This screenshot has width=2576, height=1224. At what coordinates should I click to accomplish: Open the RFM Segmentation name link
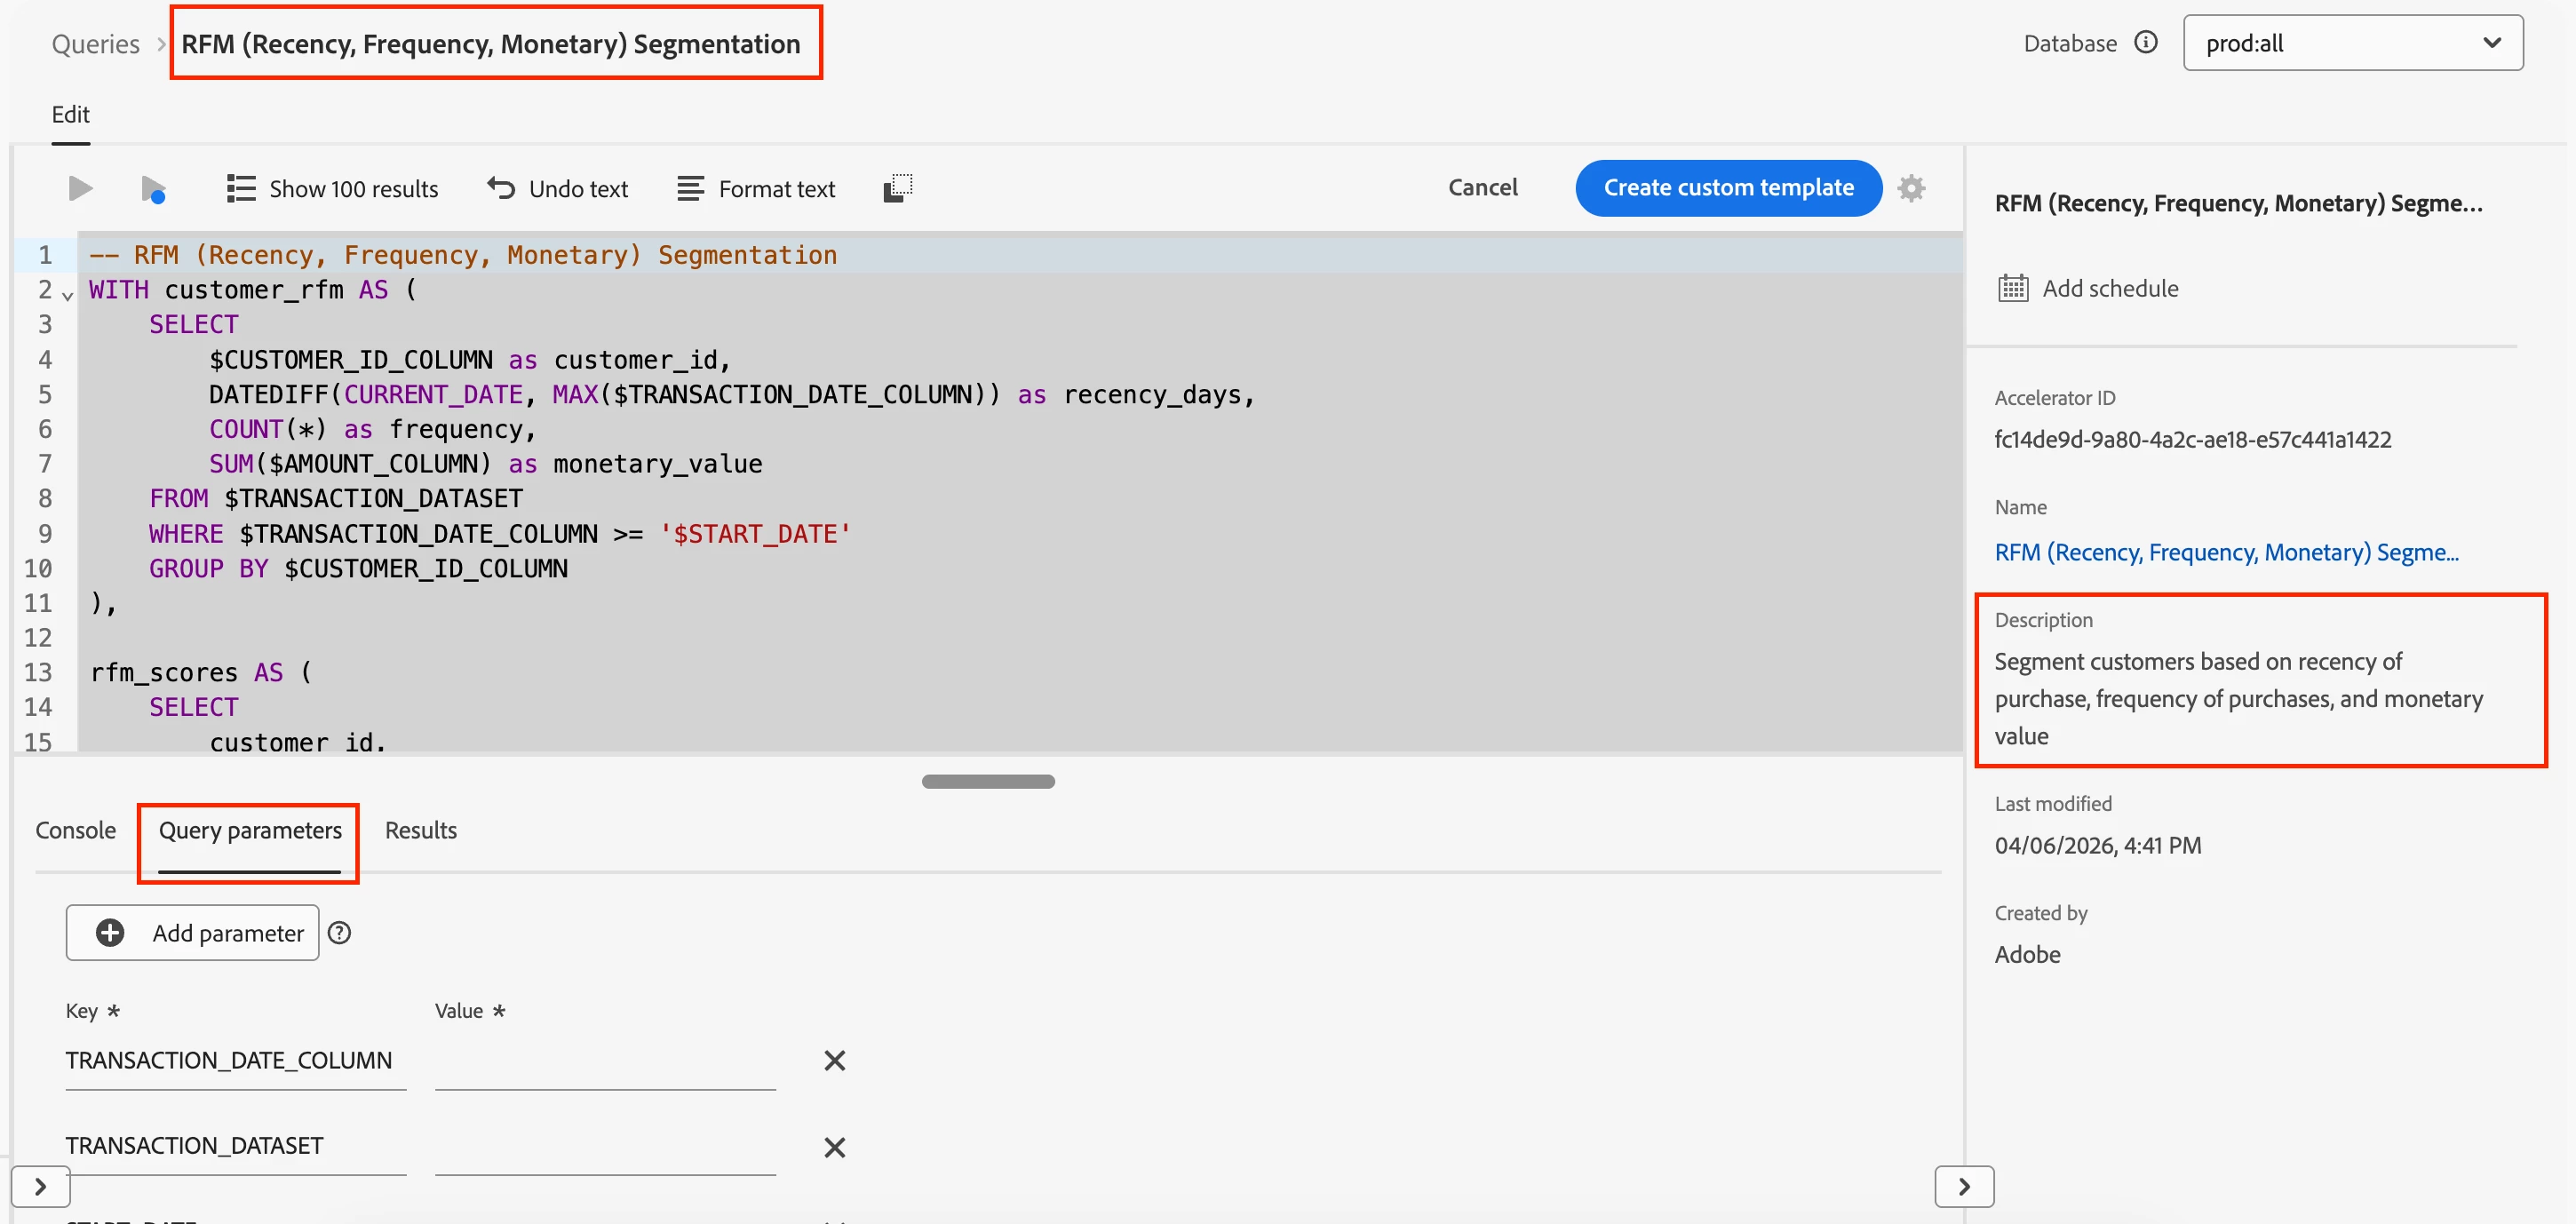click(2226, 552)
